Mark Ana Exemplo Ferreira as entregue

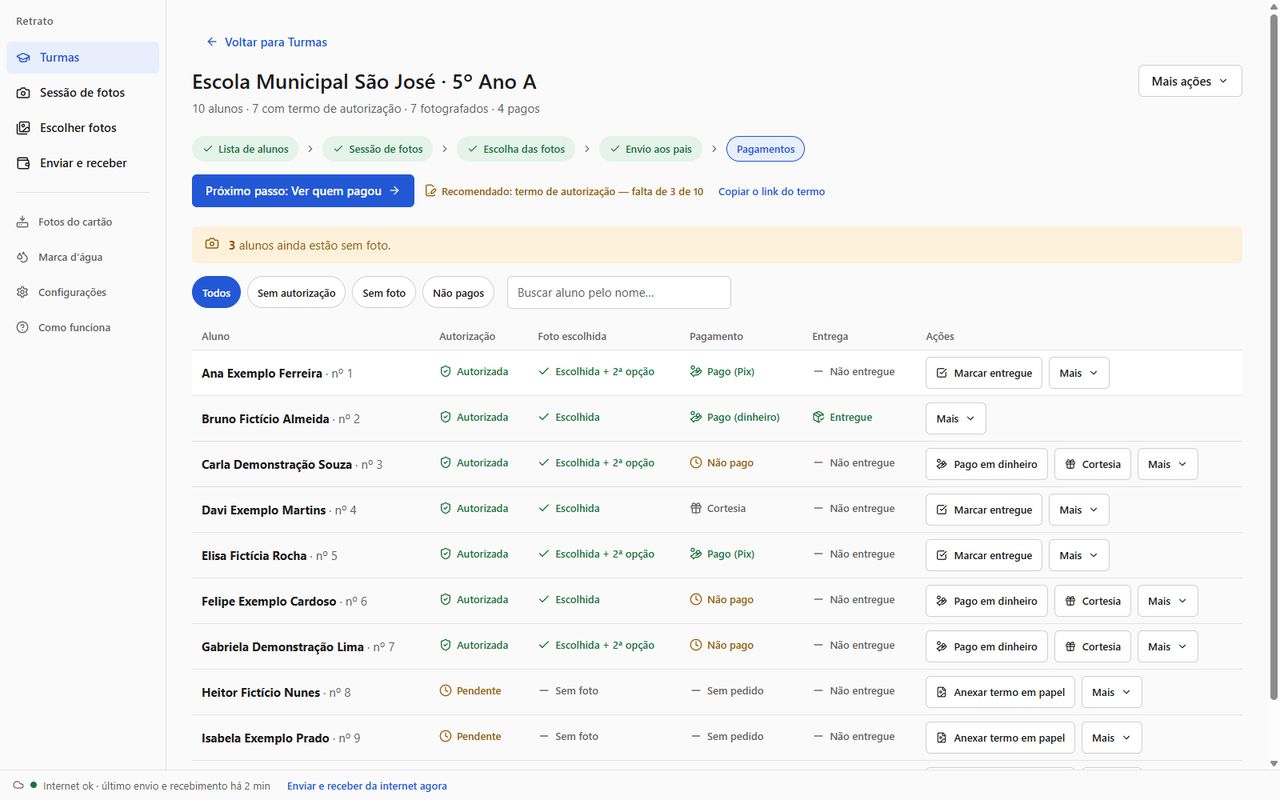coord(984,373)
